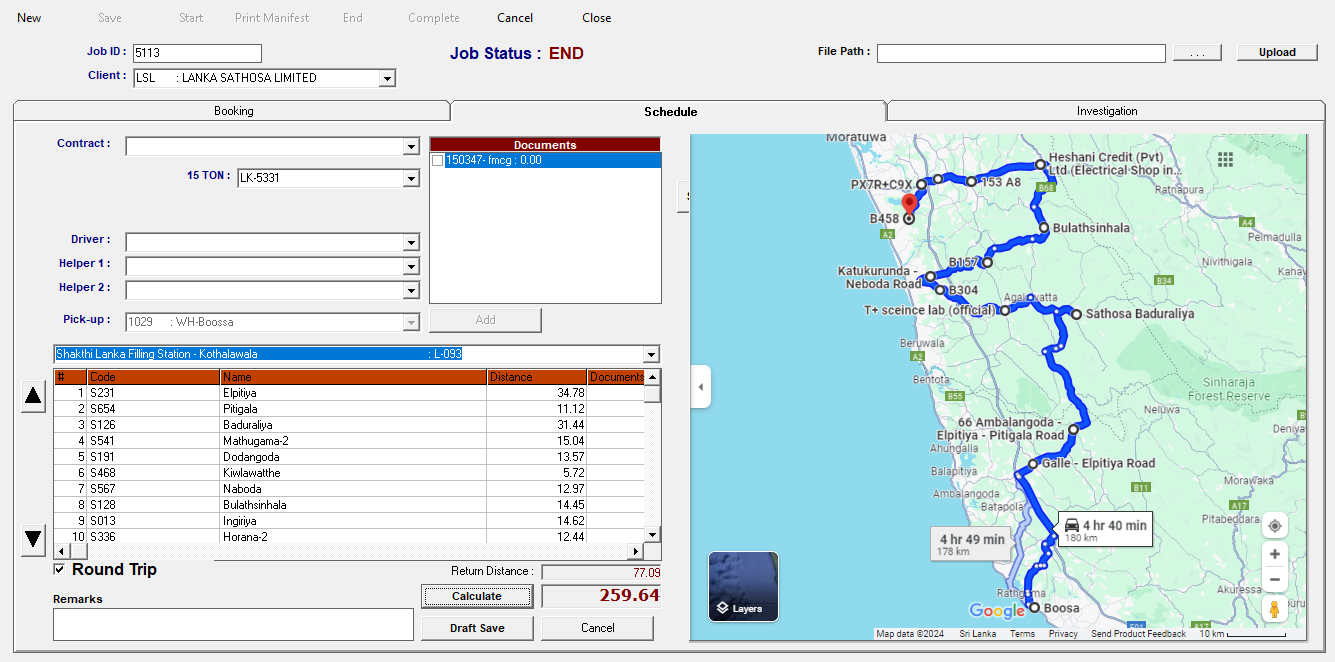This screenshot has width=1335, height=662.
Task: Click the bottom Cancel button
Action: [x=598, y=628]
